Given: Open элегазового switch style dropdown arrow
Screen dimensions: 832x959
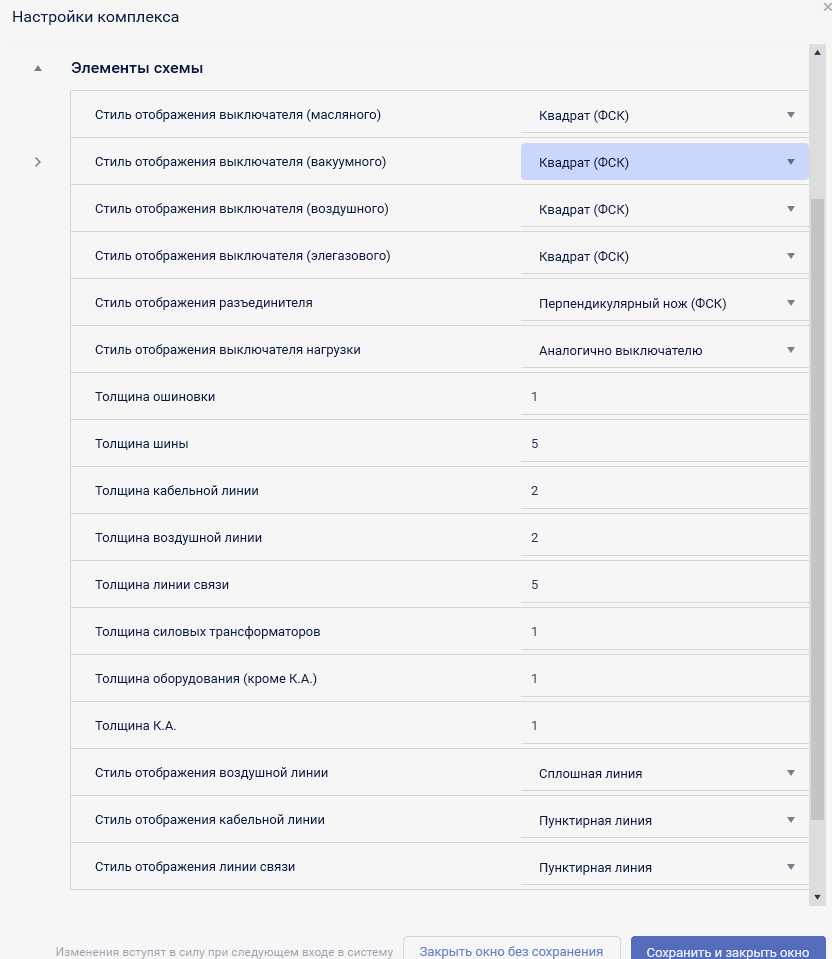Looking at the screenshot, I should [x=790, y=256].
